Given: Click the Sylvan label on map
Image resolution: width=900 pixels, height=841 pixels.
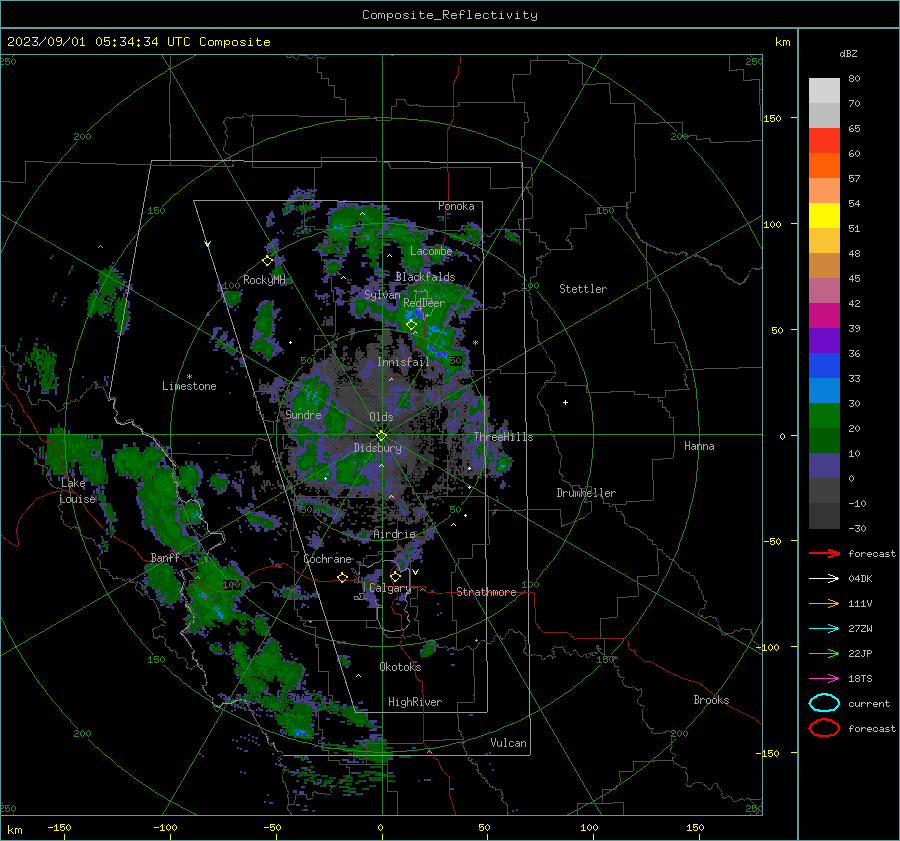Looking at the screenshot, I should [x=382, y=295].
